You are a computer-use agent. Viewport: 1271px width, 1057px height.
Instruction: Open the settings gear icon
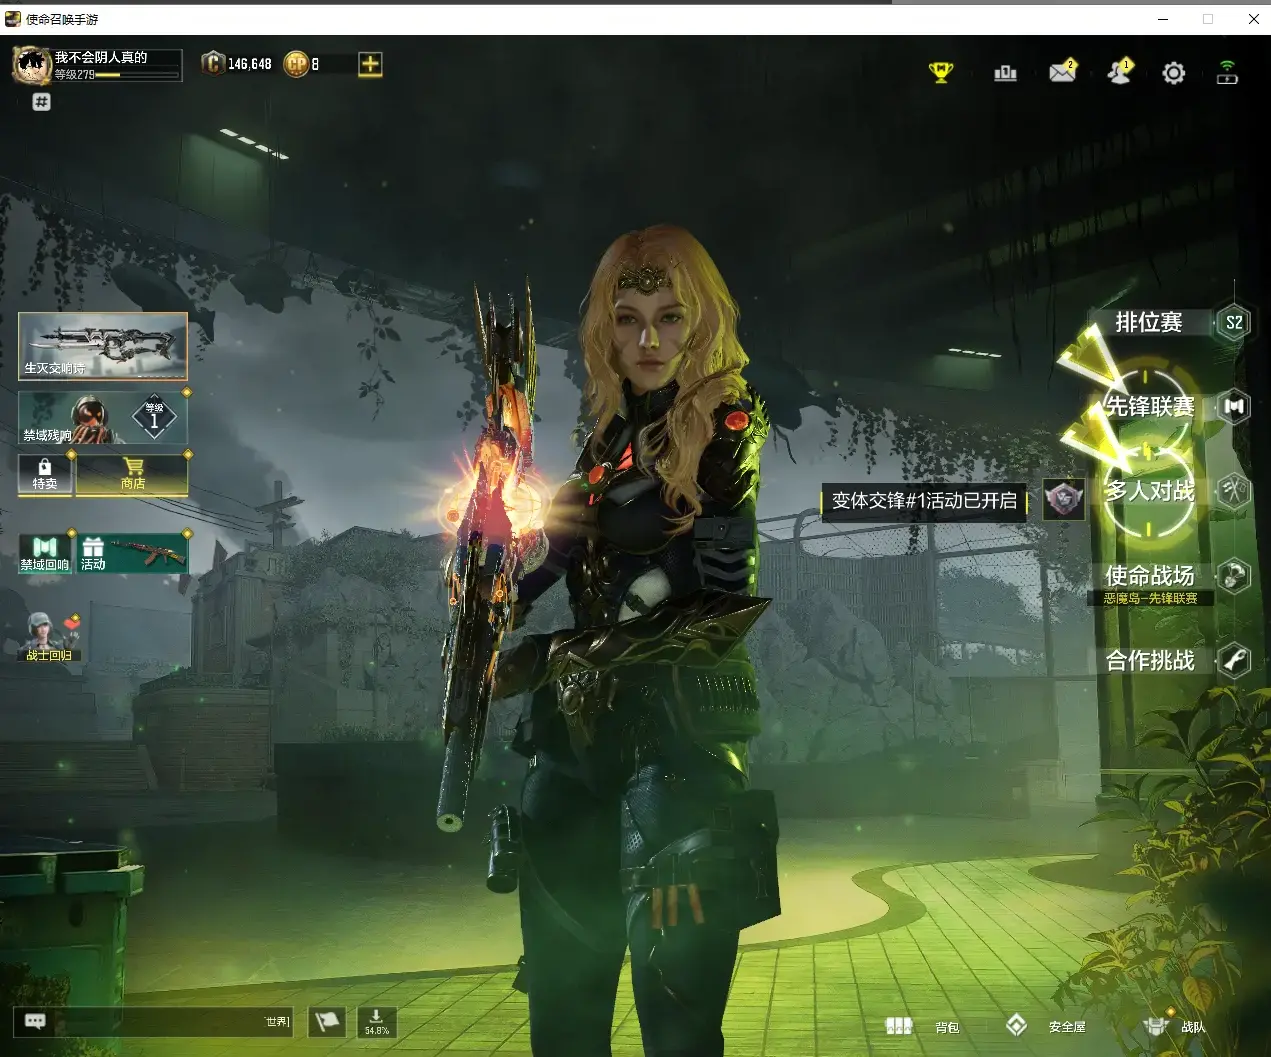1173,73
